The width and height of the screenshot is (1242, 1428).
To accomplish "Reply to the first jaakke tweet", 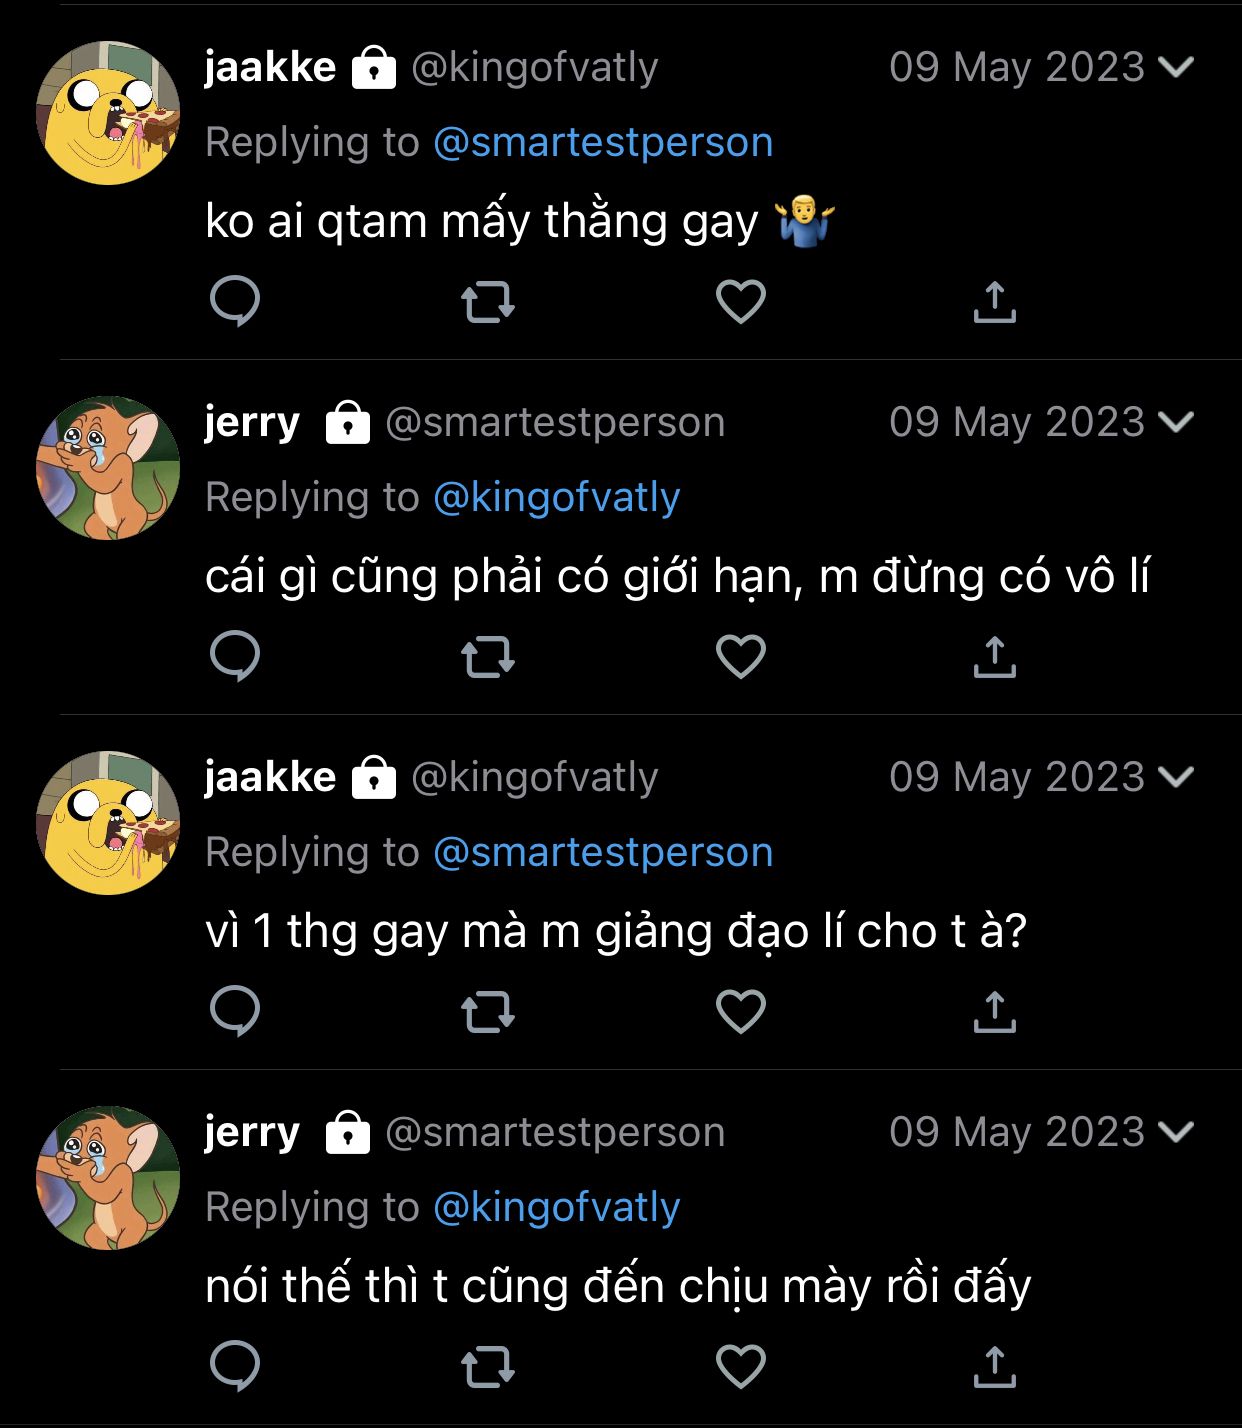I will tap(235, 301).
